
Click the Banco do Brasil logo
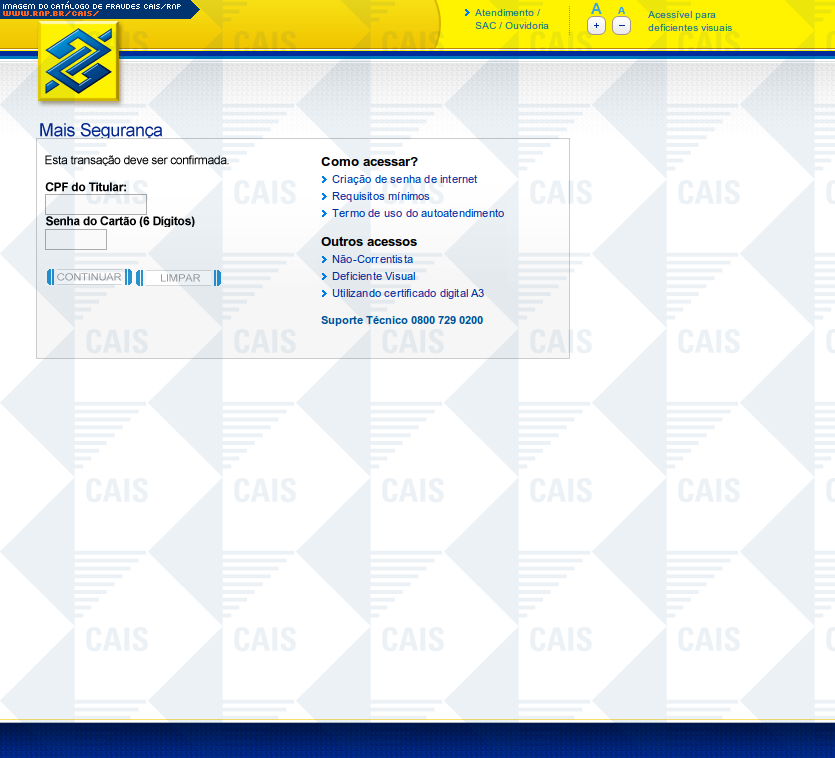pyautogui.click(x=79, y=62)
